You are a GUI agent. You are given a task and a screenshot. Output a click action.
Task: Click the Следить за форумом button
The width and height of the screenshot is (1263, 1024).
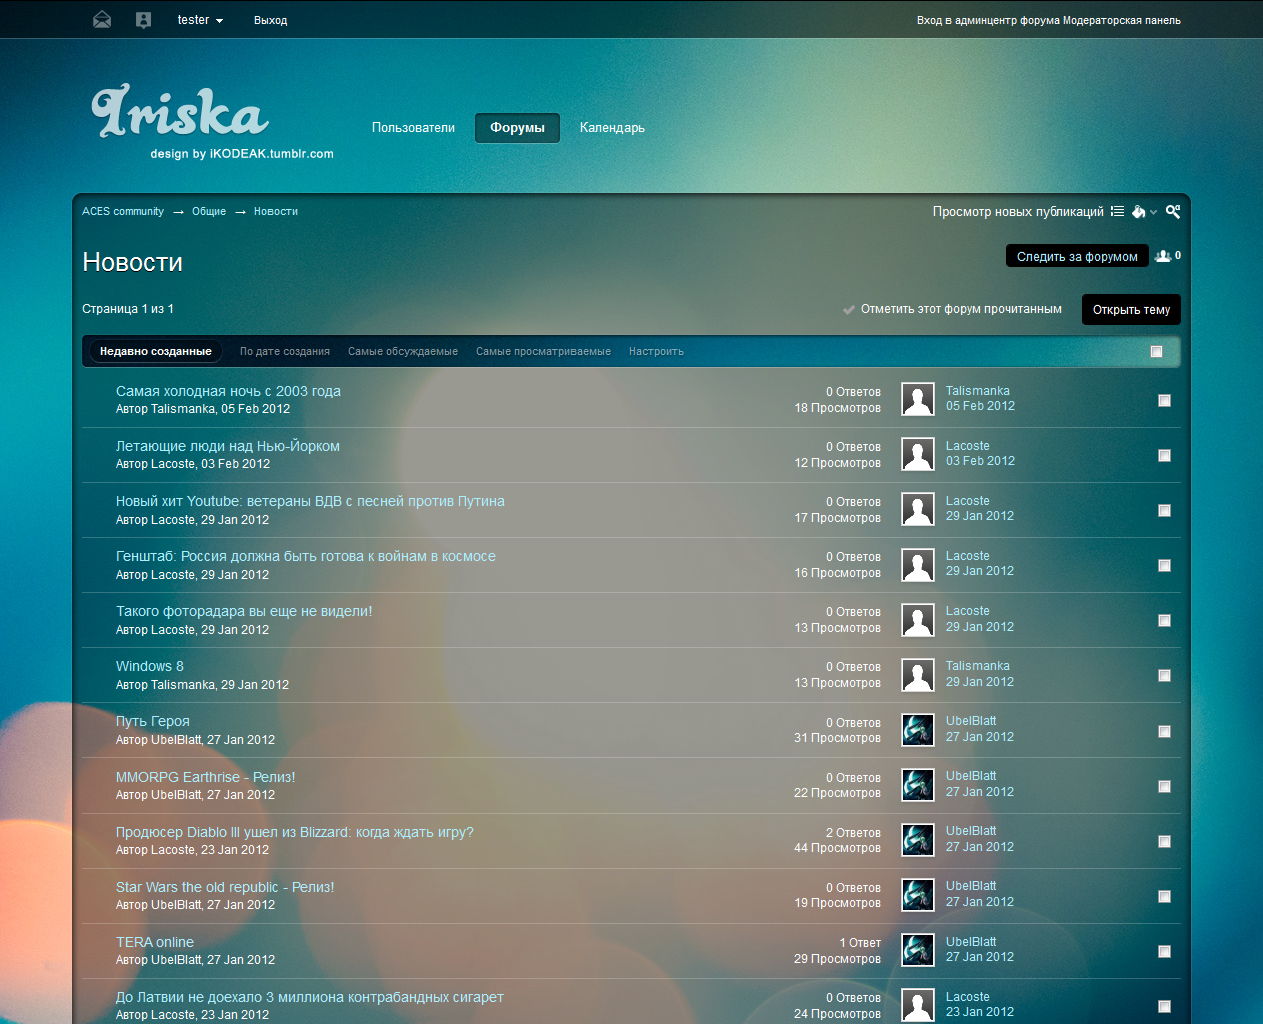(x=1076, y=257)
